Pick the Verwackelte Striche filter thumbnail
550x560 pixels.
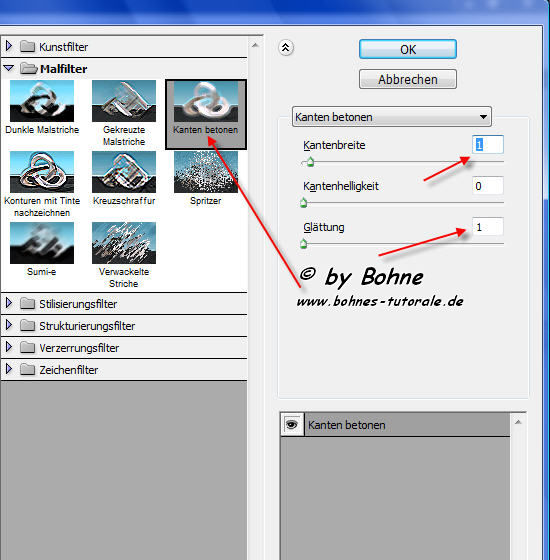point(124,243)
